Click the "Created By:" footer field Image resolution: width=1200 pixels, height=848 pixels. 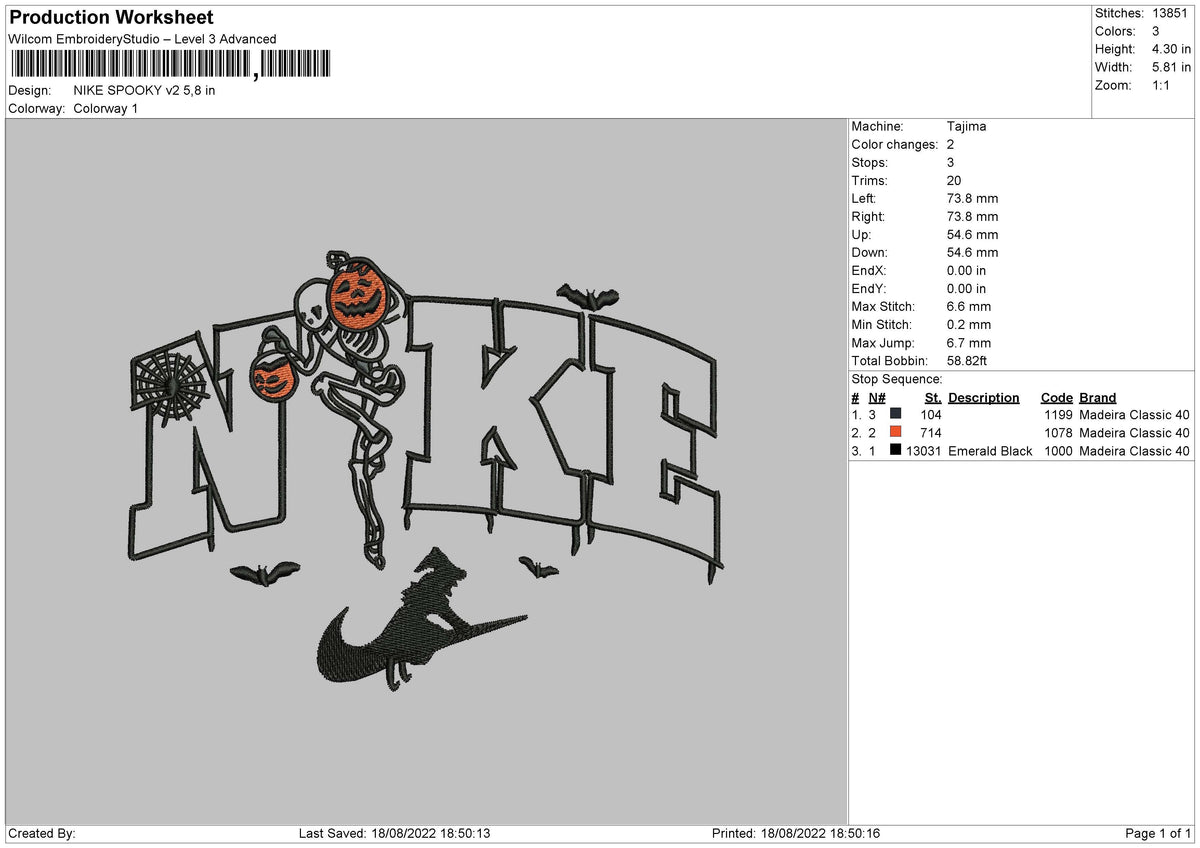(x=42, y=833)
